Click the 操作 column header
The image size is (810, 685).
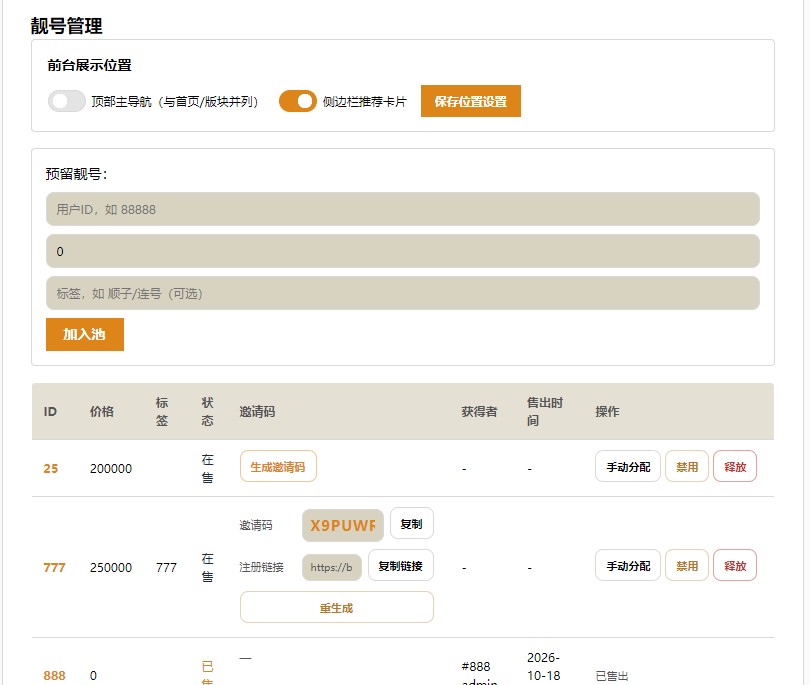[x=607, y=411]
